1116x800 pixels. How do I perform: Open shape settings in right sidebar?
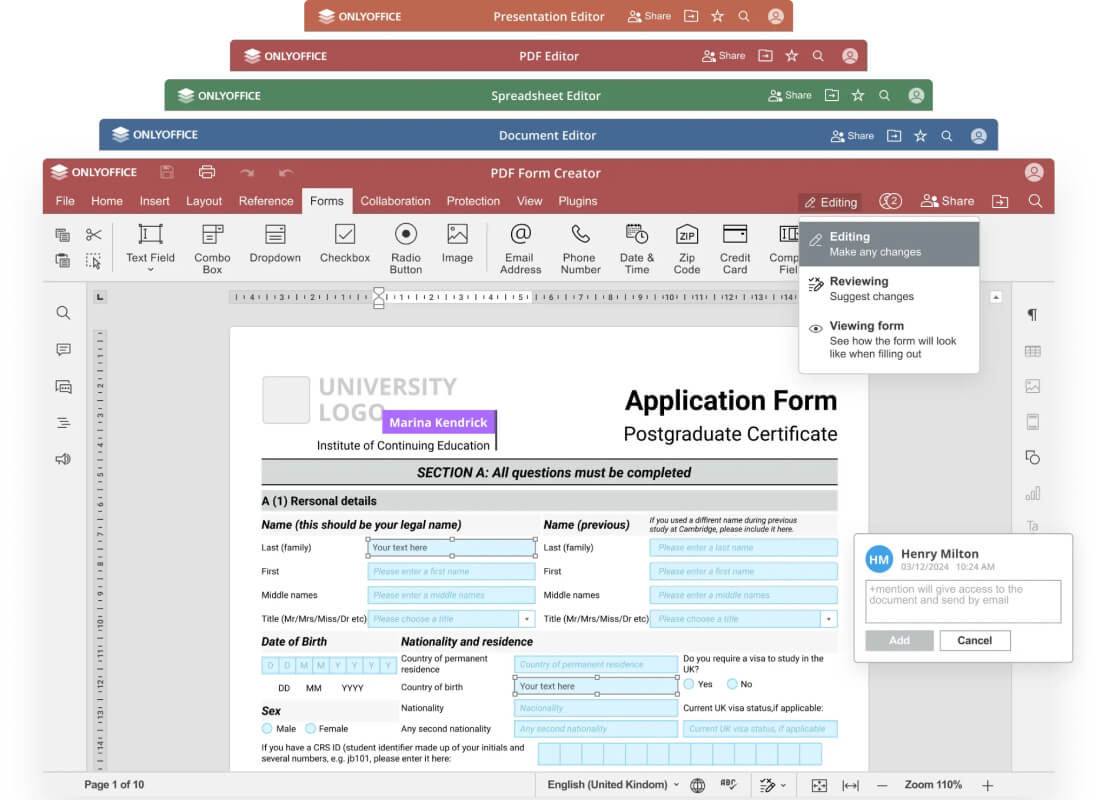pyautogui.click(x=1033, y=457)
